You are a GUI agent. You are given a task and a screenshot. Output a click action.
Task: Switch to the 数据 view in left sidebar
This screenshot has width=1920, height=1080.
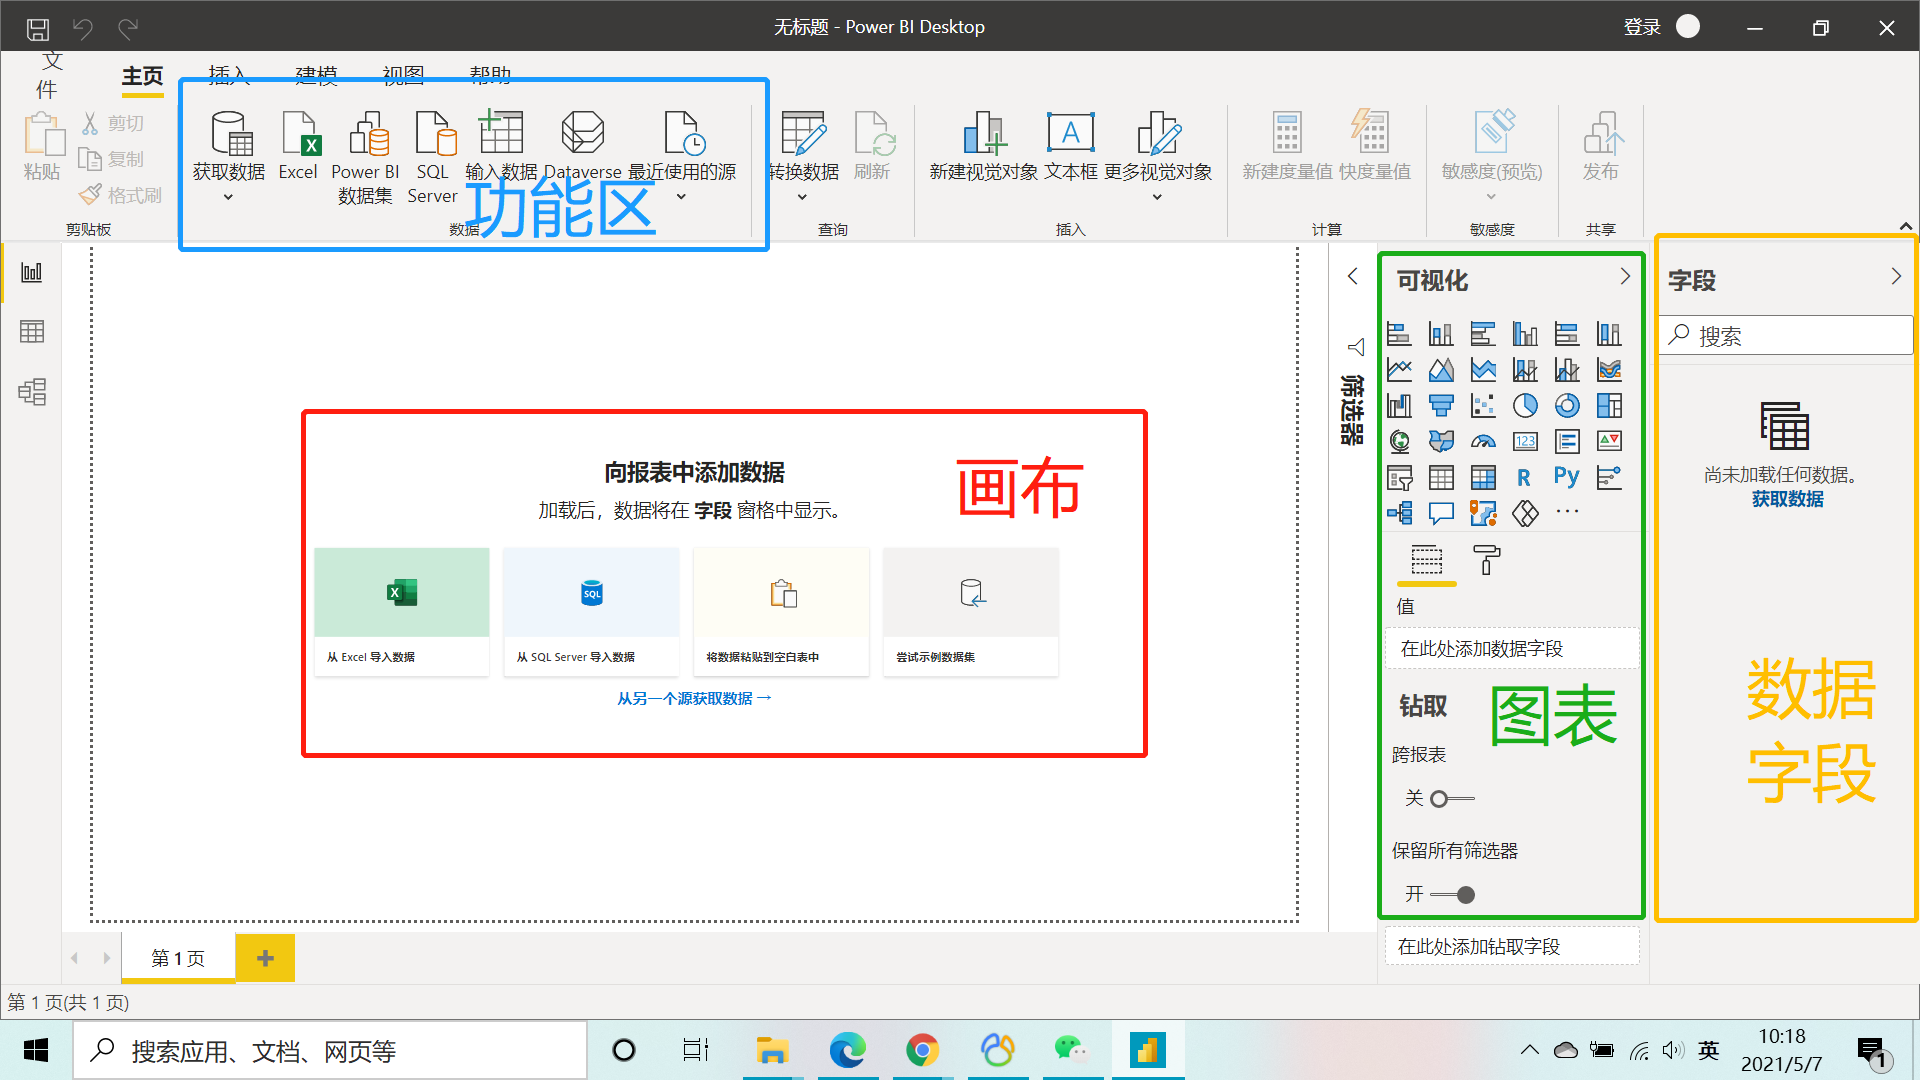(32, 331)
